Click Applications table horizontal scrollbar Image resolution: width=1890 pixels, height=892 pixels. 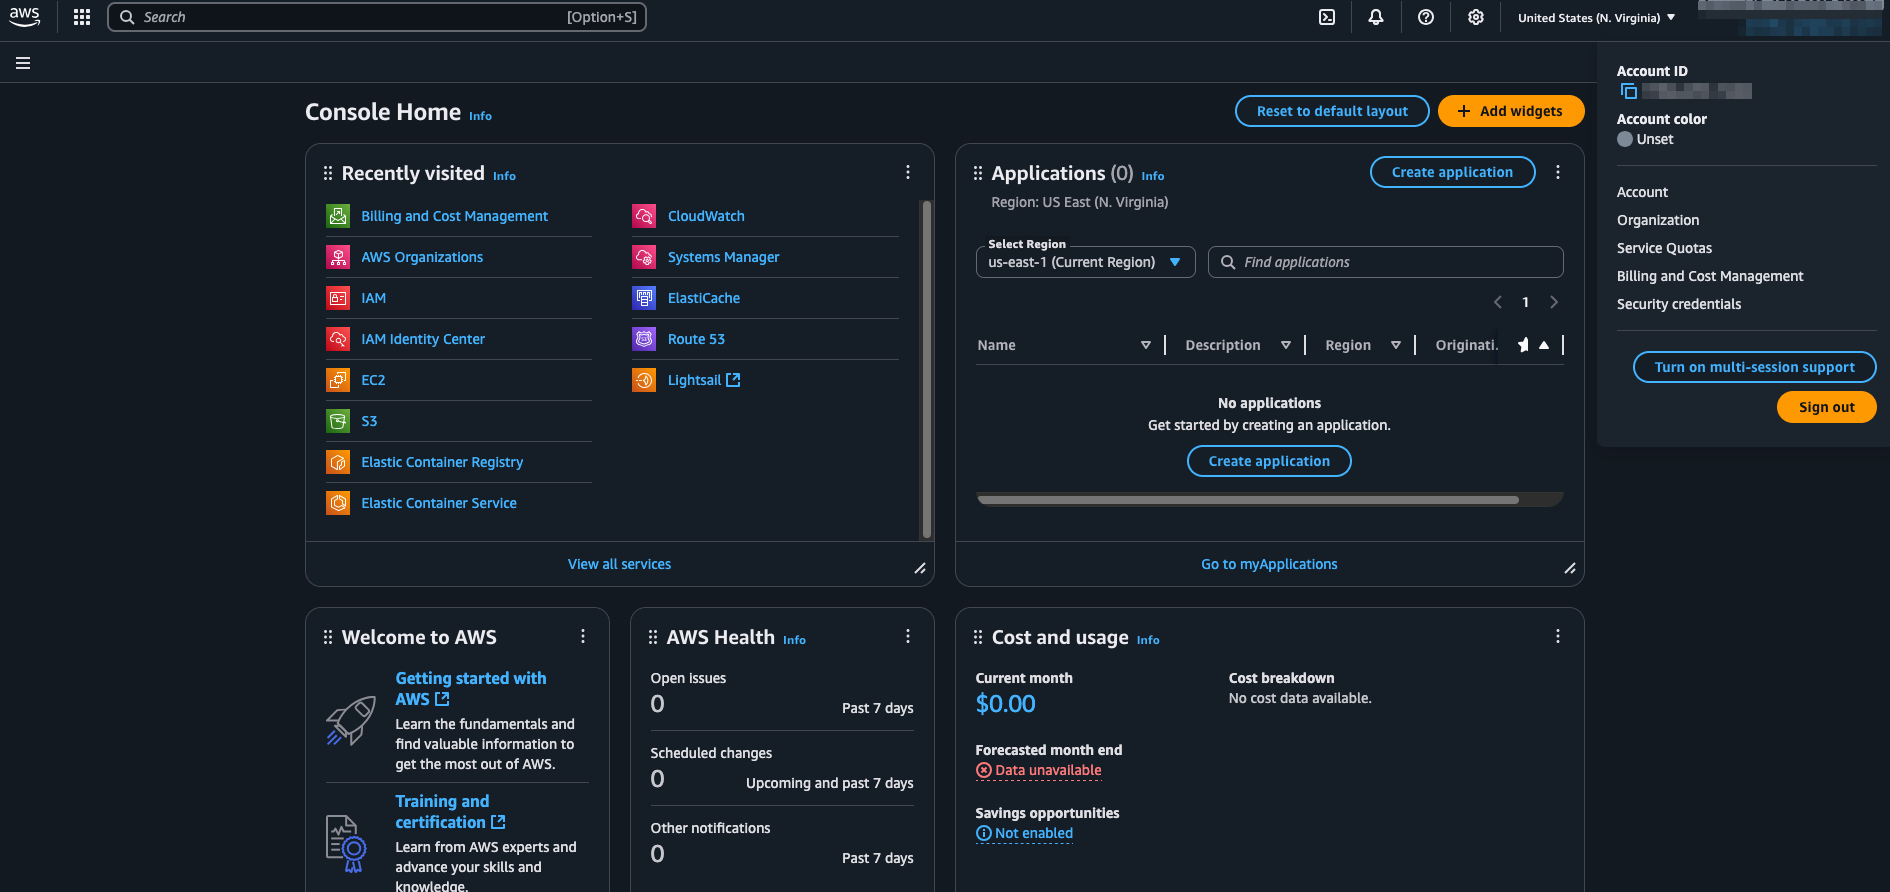pos(1248,499)
